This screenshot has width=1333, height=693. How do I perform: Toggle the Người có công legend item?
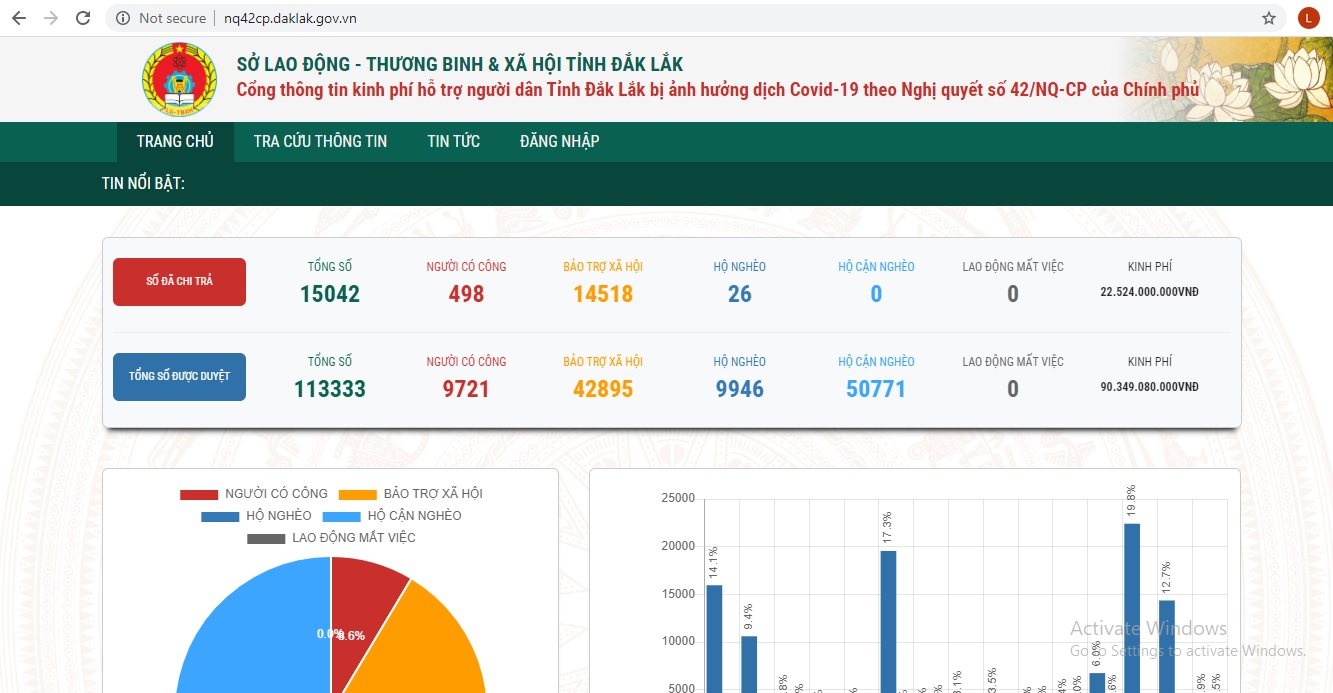point(254,494)
